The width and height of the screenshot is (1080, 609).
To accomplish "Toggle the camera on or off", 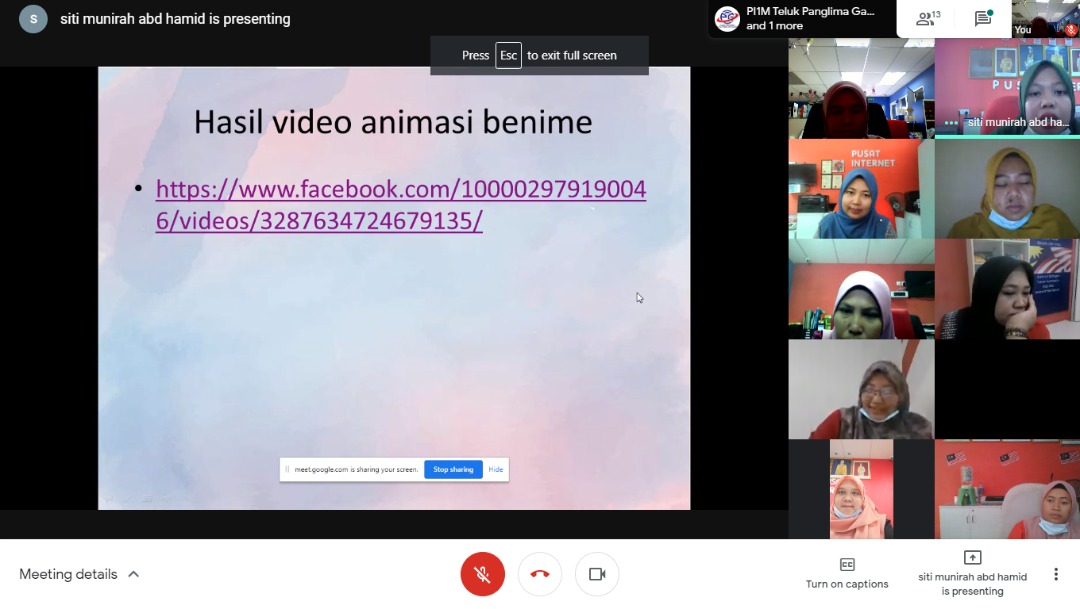I will [x=597, y=574].
